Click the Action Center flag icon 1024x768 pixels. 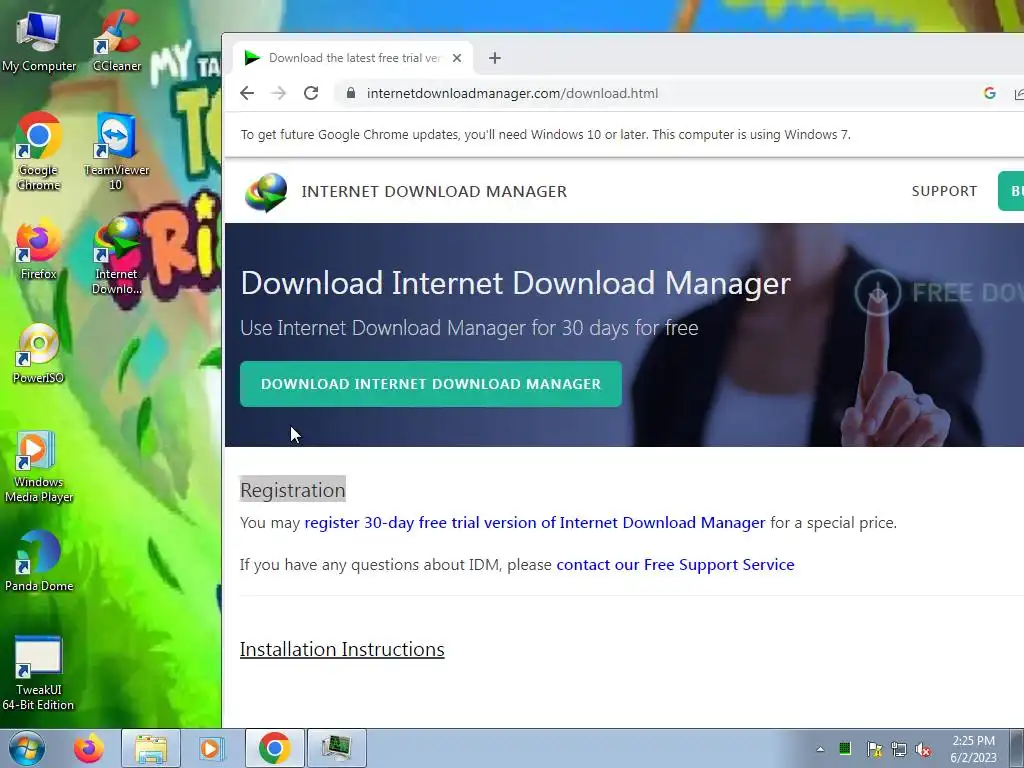874,749
